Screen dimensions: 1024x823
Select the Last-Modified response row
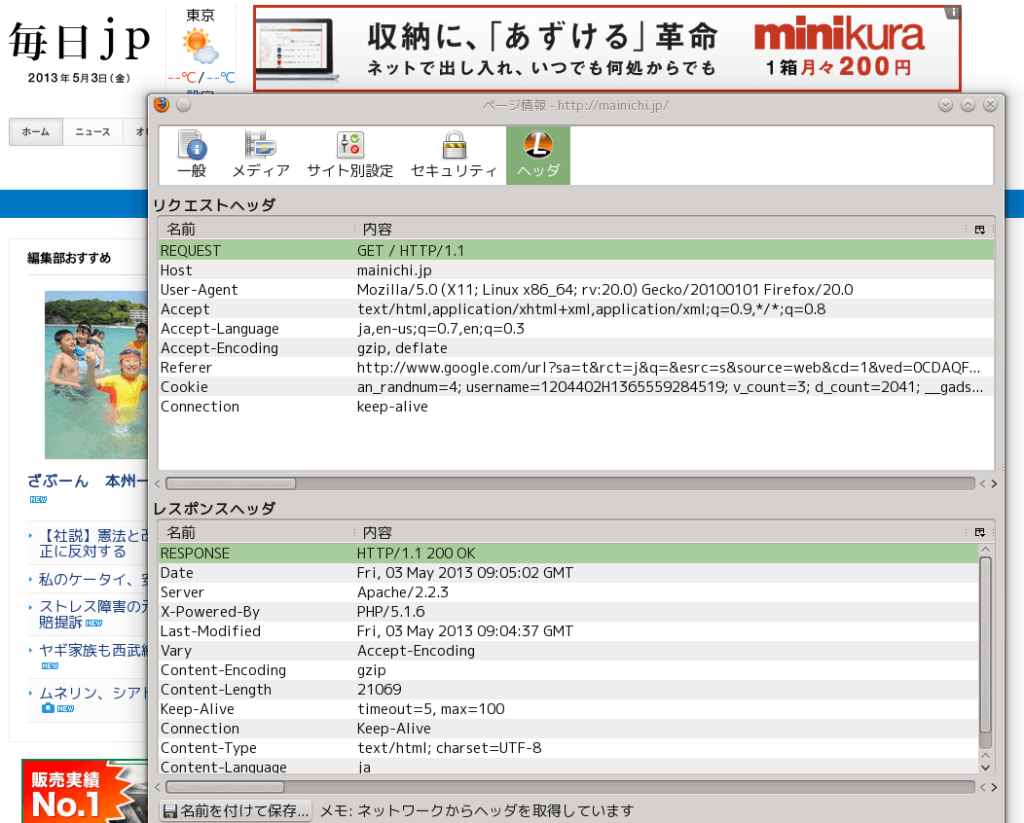tap(569, 631)
